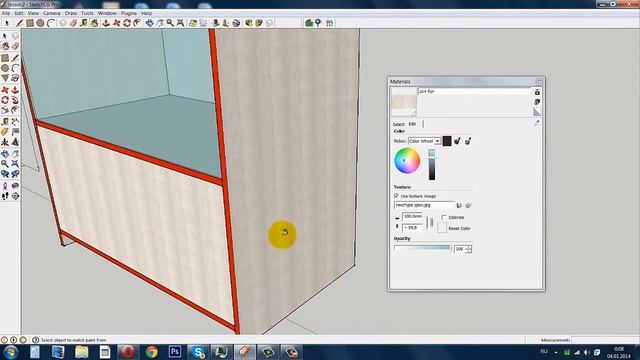The image size is (640, 360).
Task: Select the Arc tool in top toolbar
Action: (x=51, y=23)
